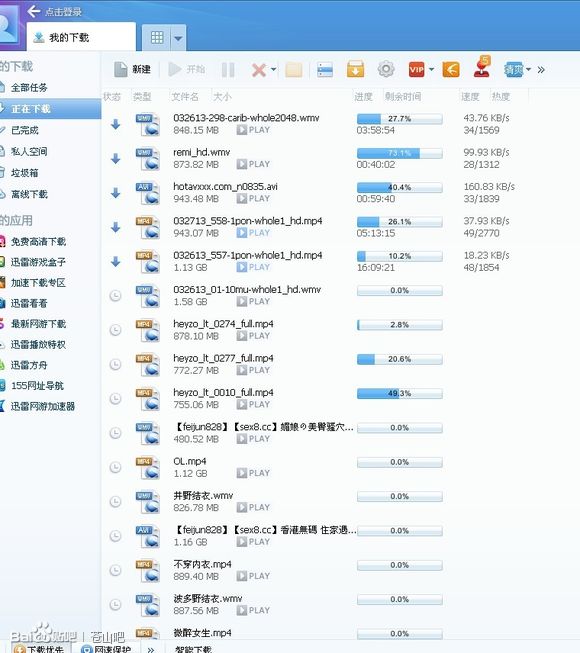The image size is (580, 653).
Task: Click the grid view icon beside 我的下载
Action: pyautogui.click(x=157, y=38)
